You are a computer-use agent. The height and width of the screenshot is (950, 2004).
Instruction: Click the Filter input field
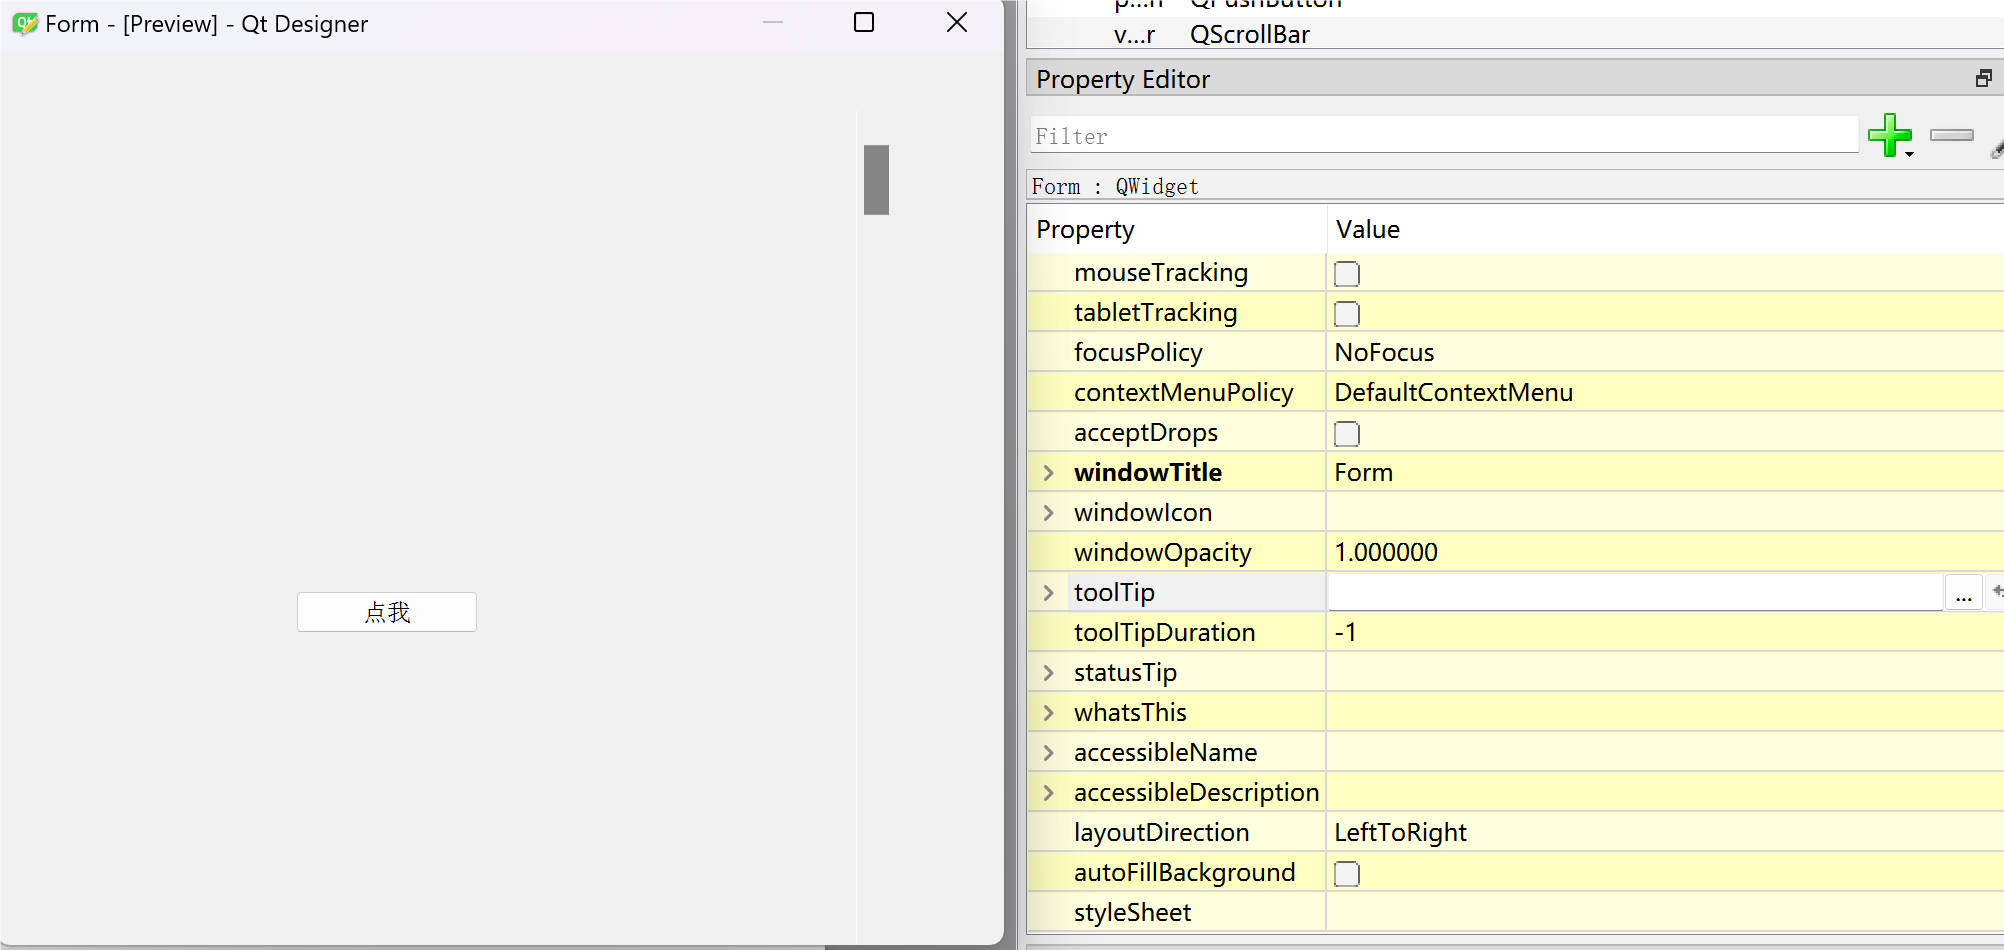pyautogui.click(x=1444, y=135)
